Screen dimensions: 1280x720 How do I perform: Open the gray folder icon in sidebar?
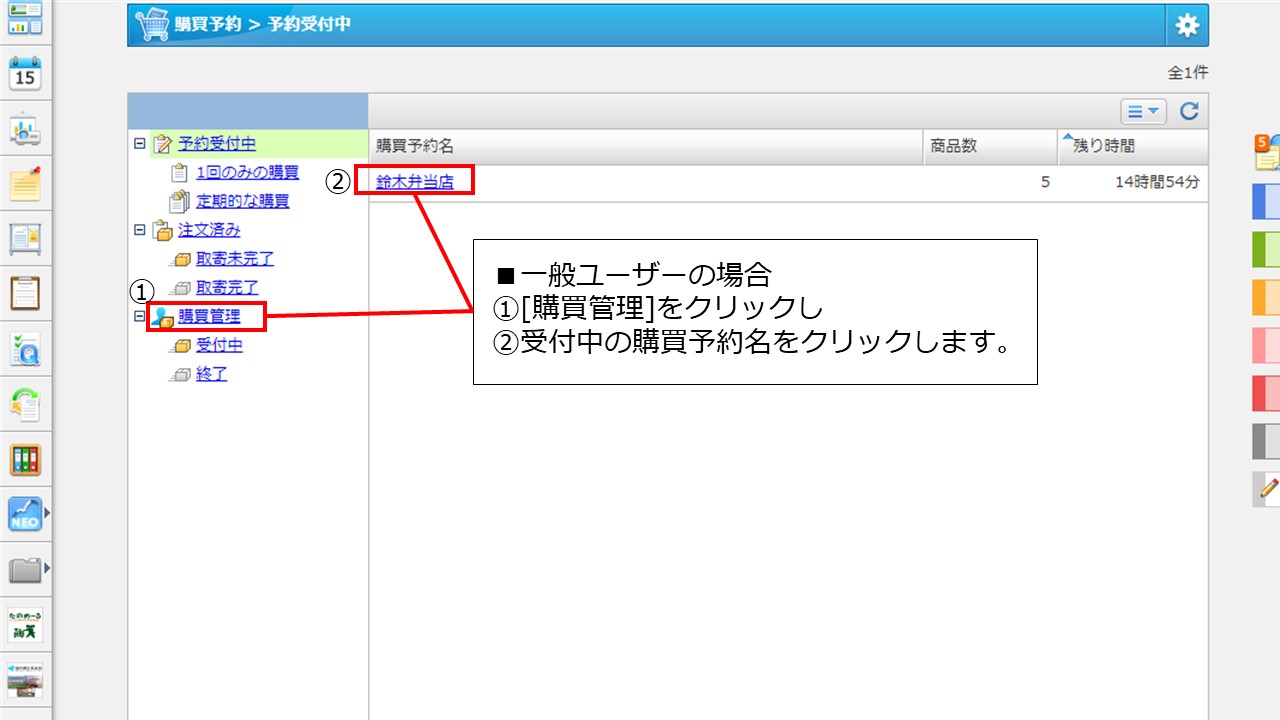(25, 570)
